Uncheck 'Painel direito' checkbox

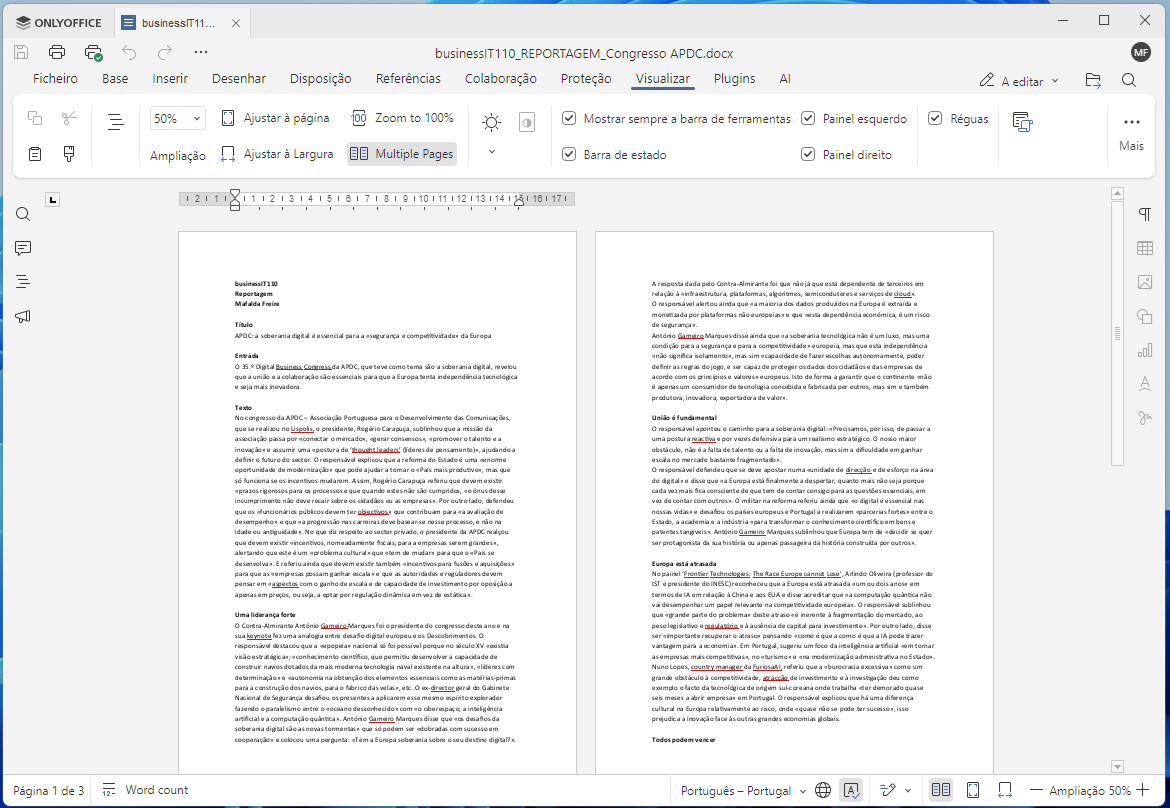coord(807,154)
